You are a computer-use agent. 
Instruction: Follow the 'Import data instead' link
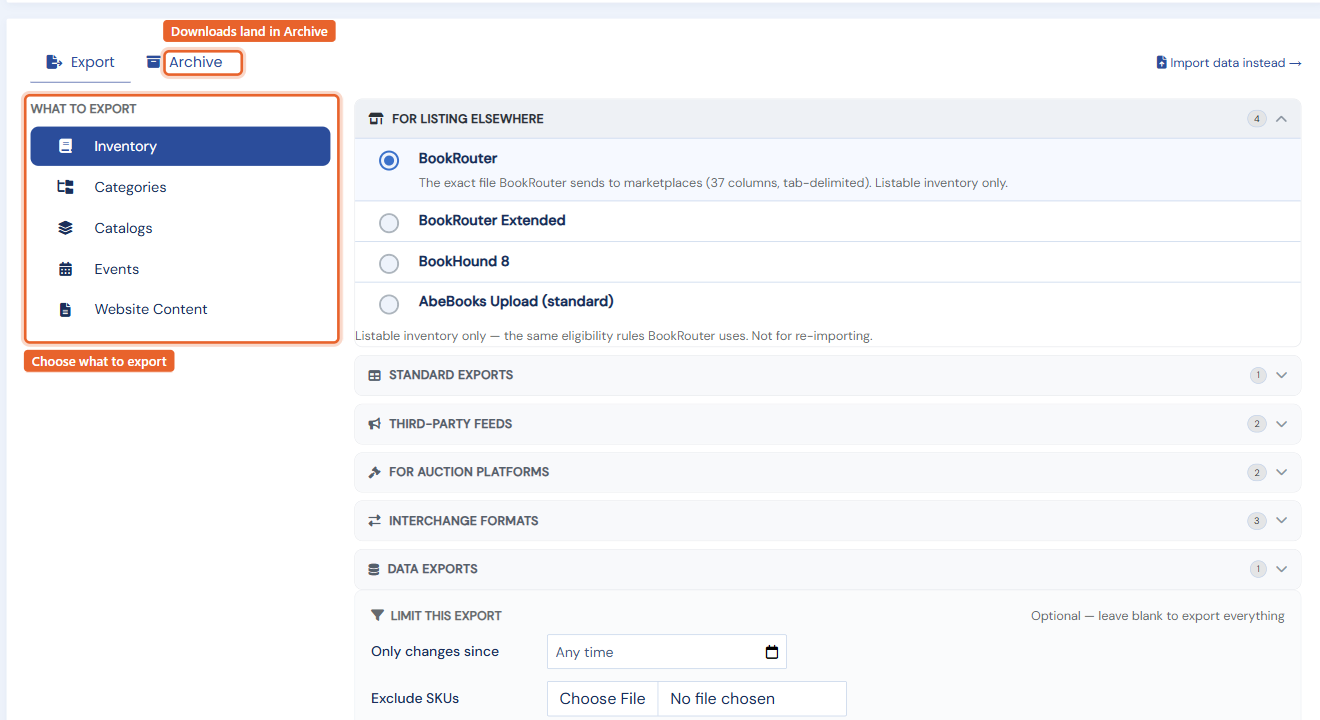(1228, 63)
